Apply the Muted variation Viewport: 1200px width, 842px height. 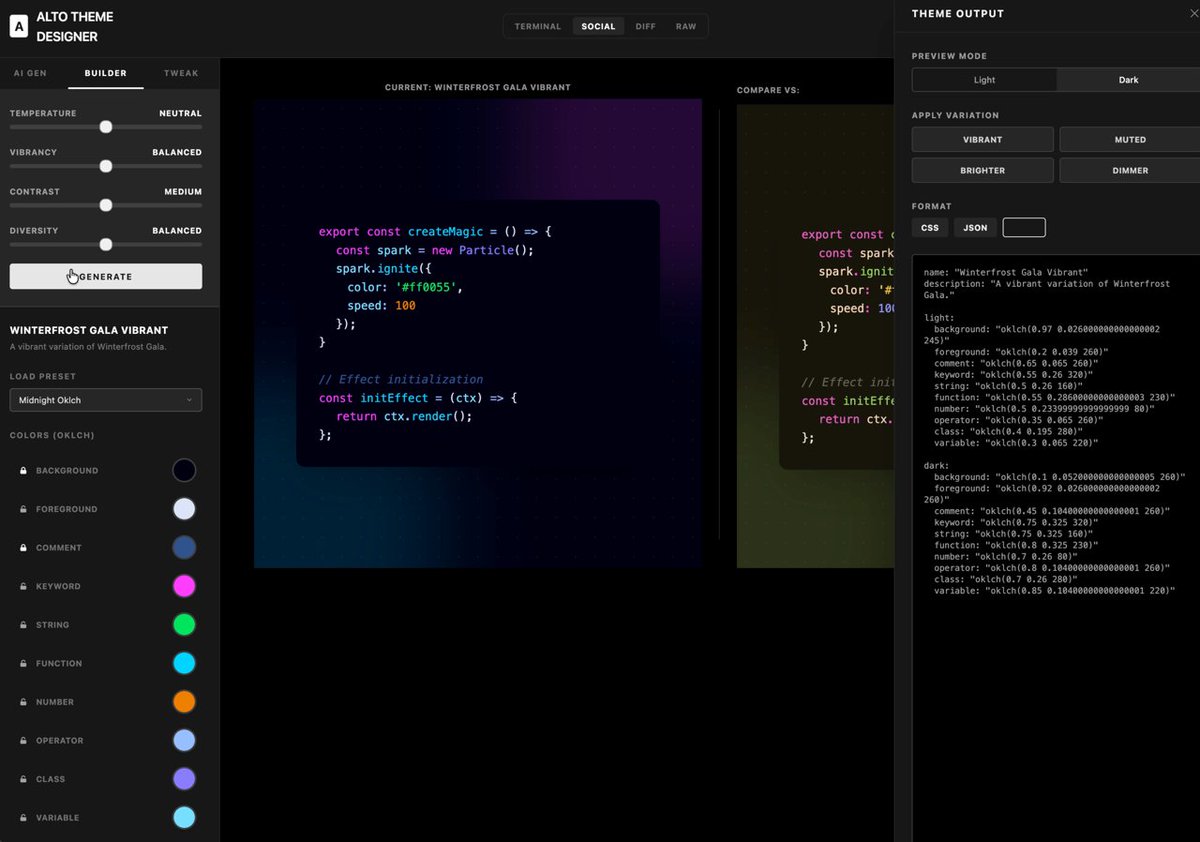1130,140
